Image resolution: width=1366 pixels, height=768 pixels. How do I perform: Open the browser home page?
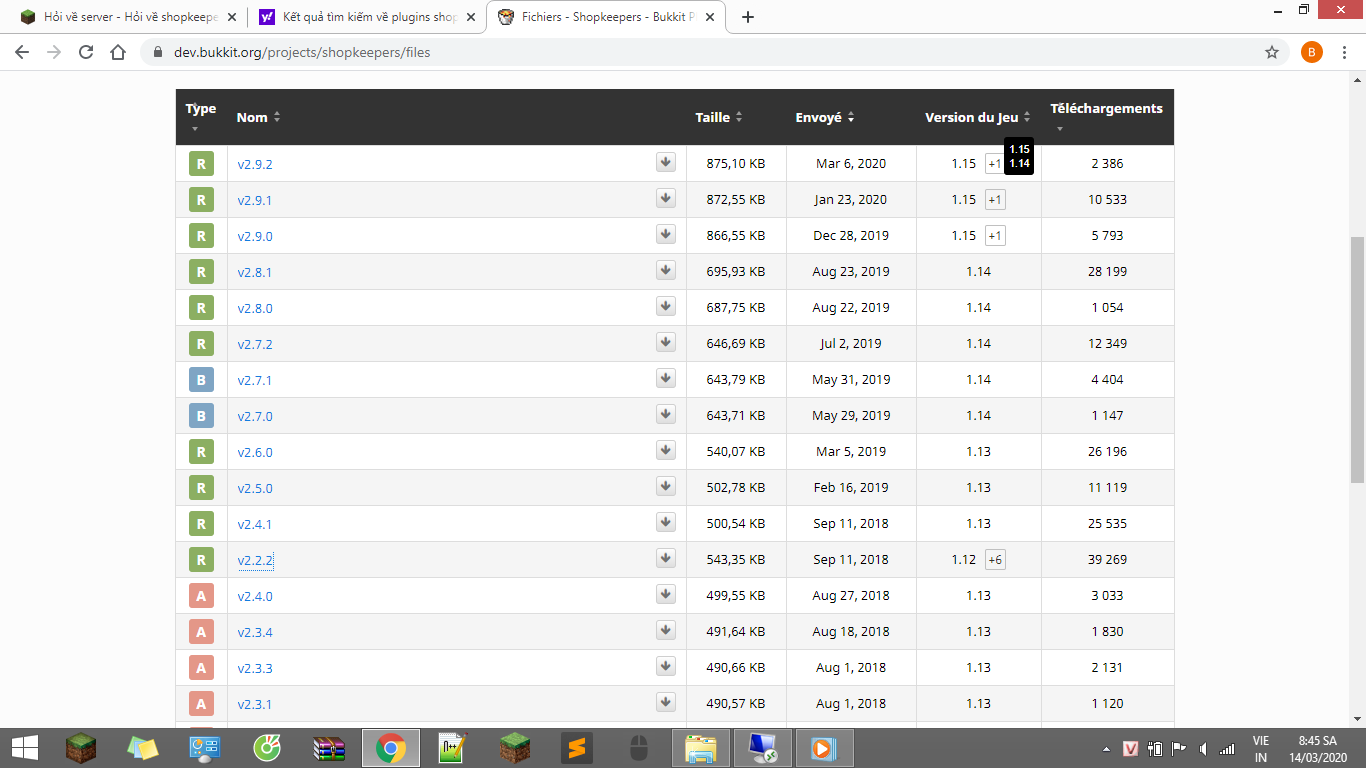coord(118,52)
